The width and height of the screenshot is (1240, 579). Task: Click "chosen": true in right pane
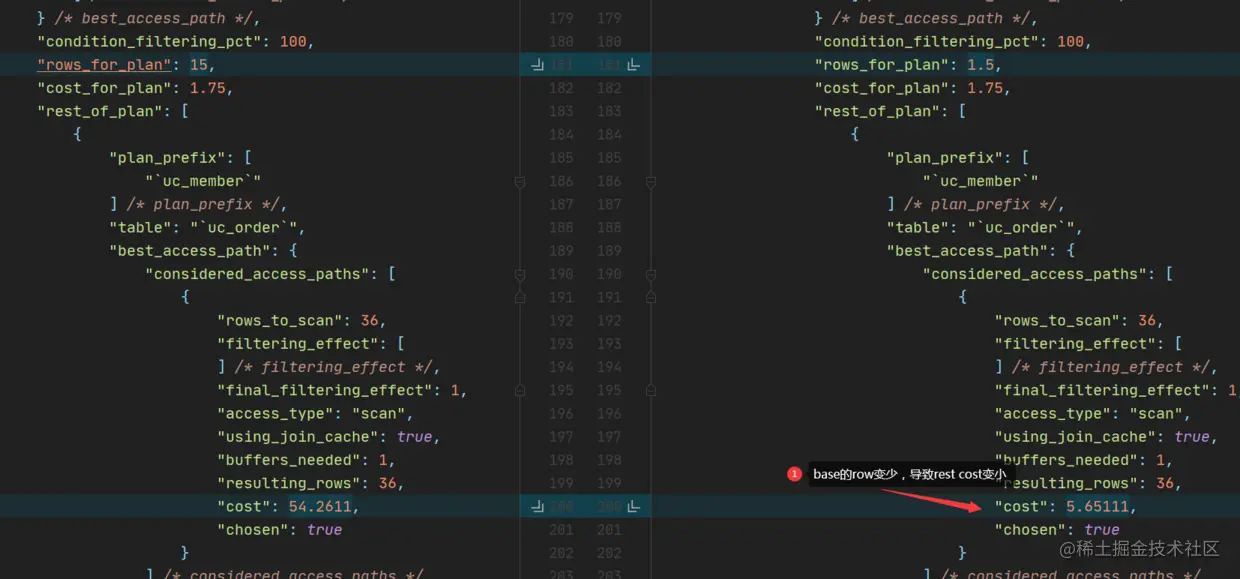1057,530
